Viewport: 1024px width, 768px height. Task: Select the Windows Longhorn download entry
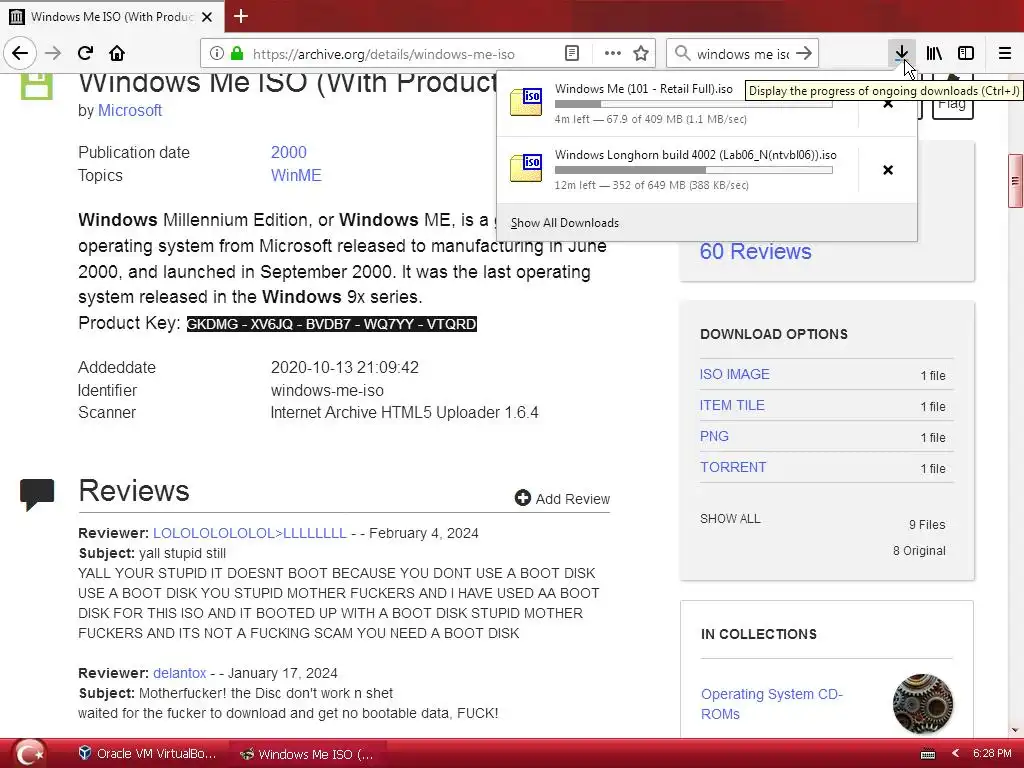click(x=677, y=169)
